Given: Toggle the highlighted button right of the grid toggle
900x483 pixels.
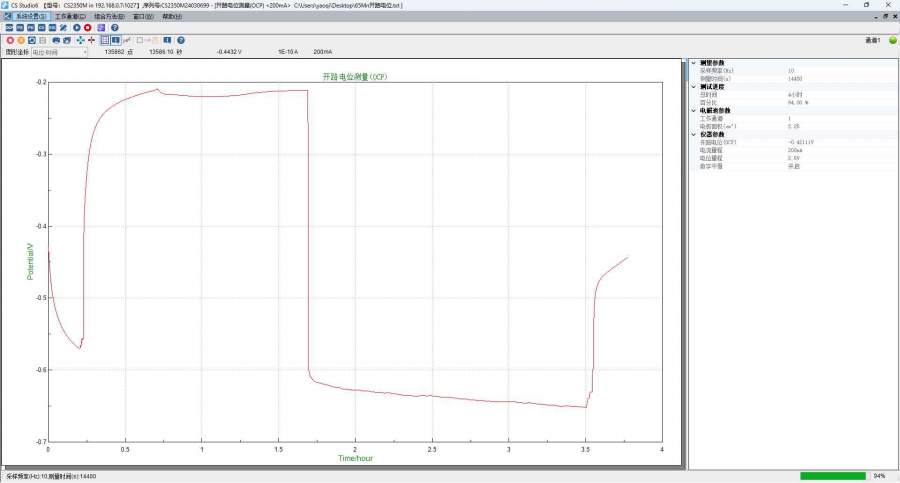Looking at the screenshot, I should (116, 40).
